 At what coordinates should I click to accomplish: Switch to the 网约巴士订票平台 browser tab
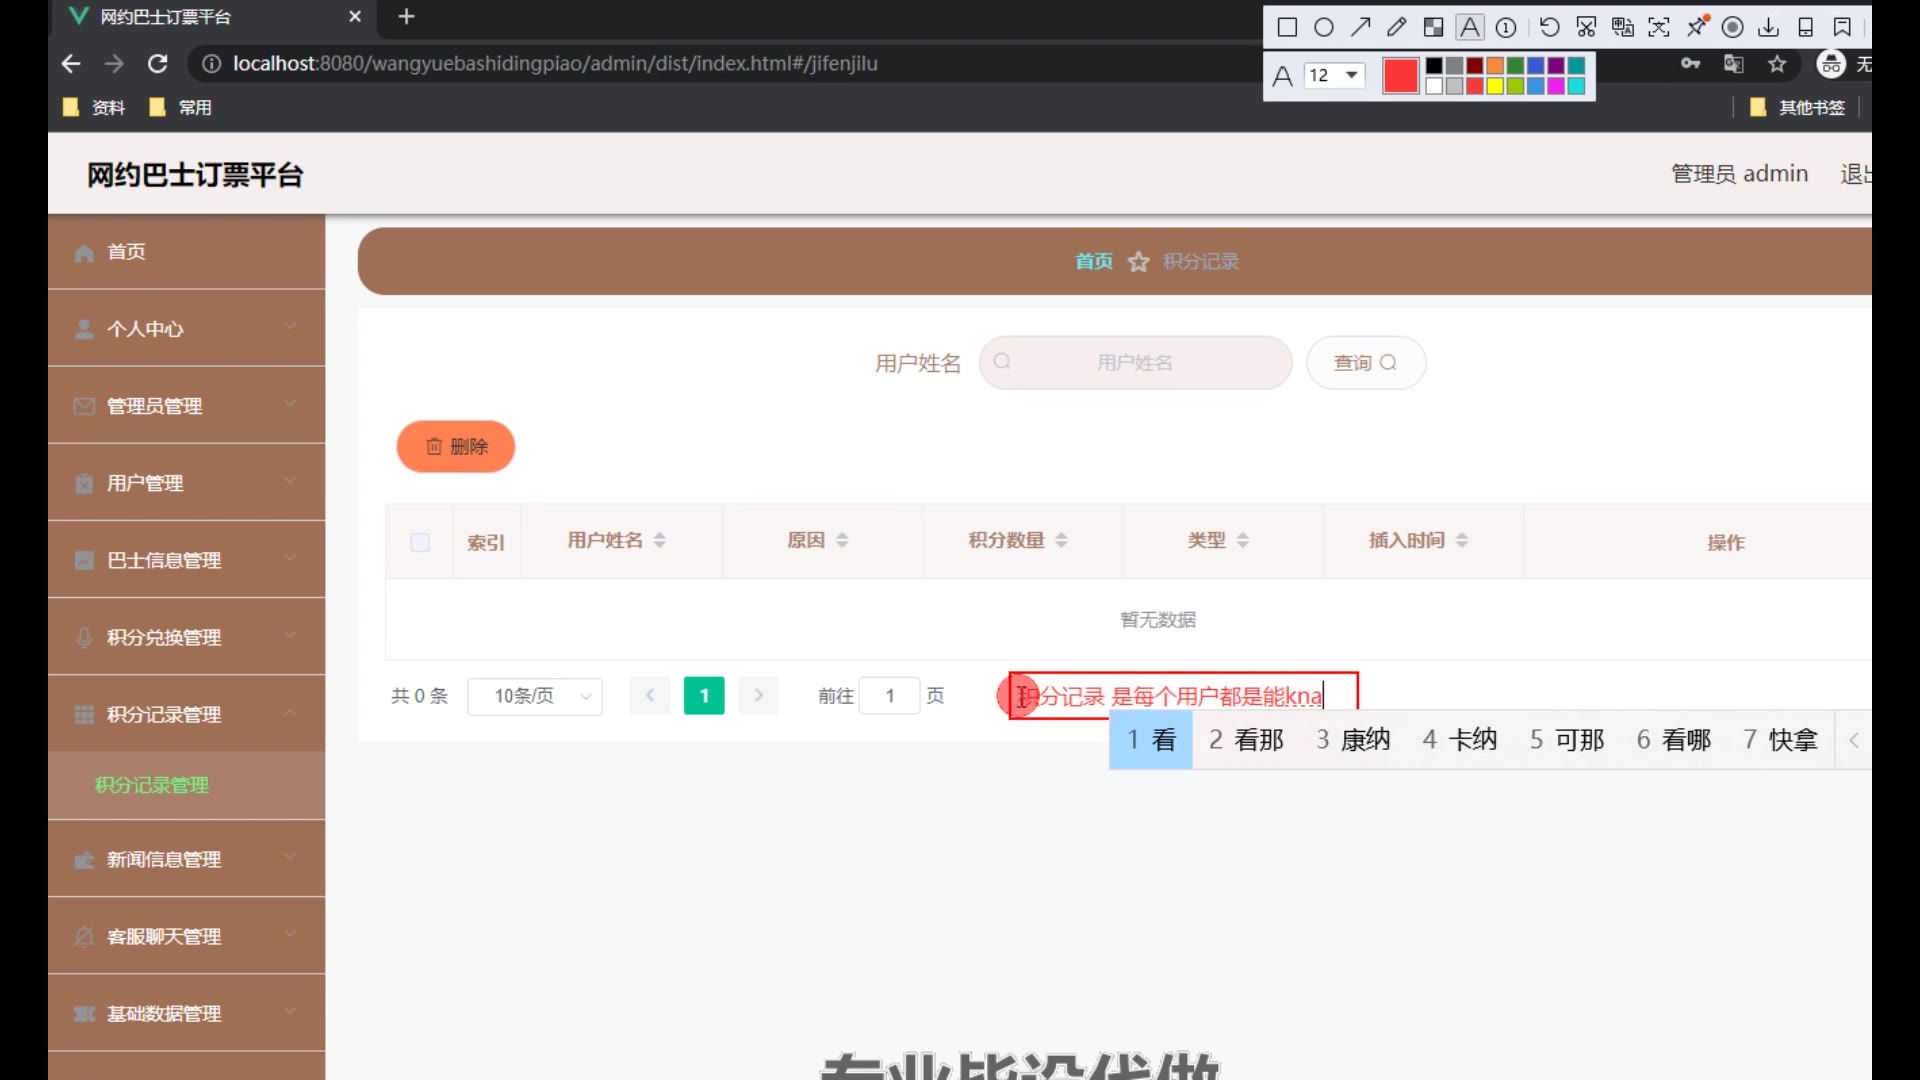click(x=210, y=17)
